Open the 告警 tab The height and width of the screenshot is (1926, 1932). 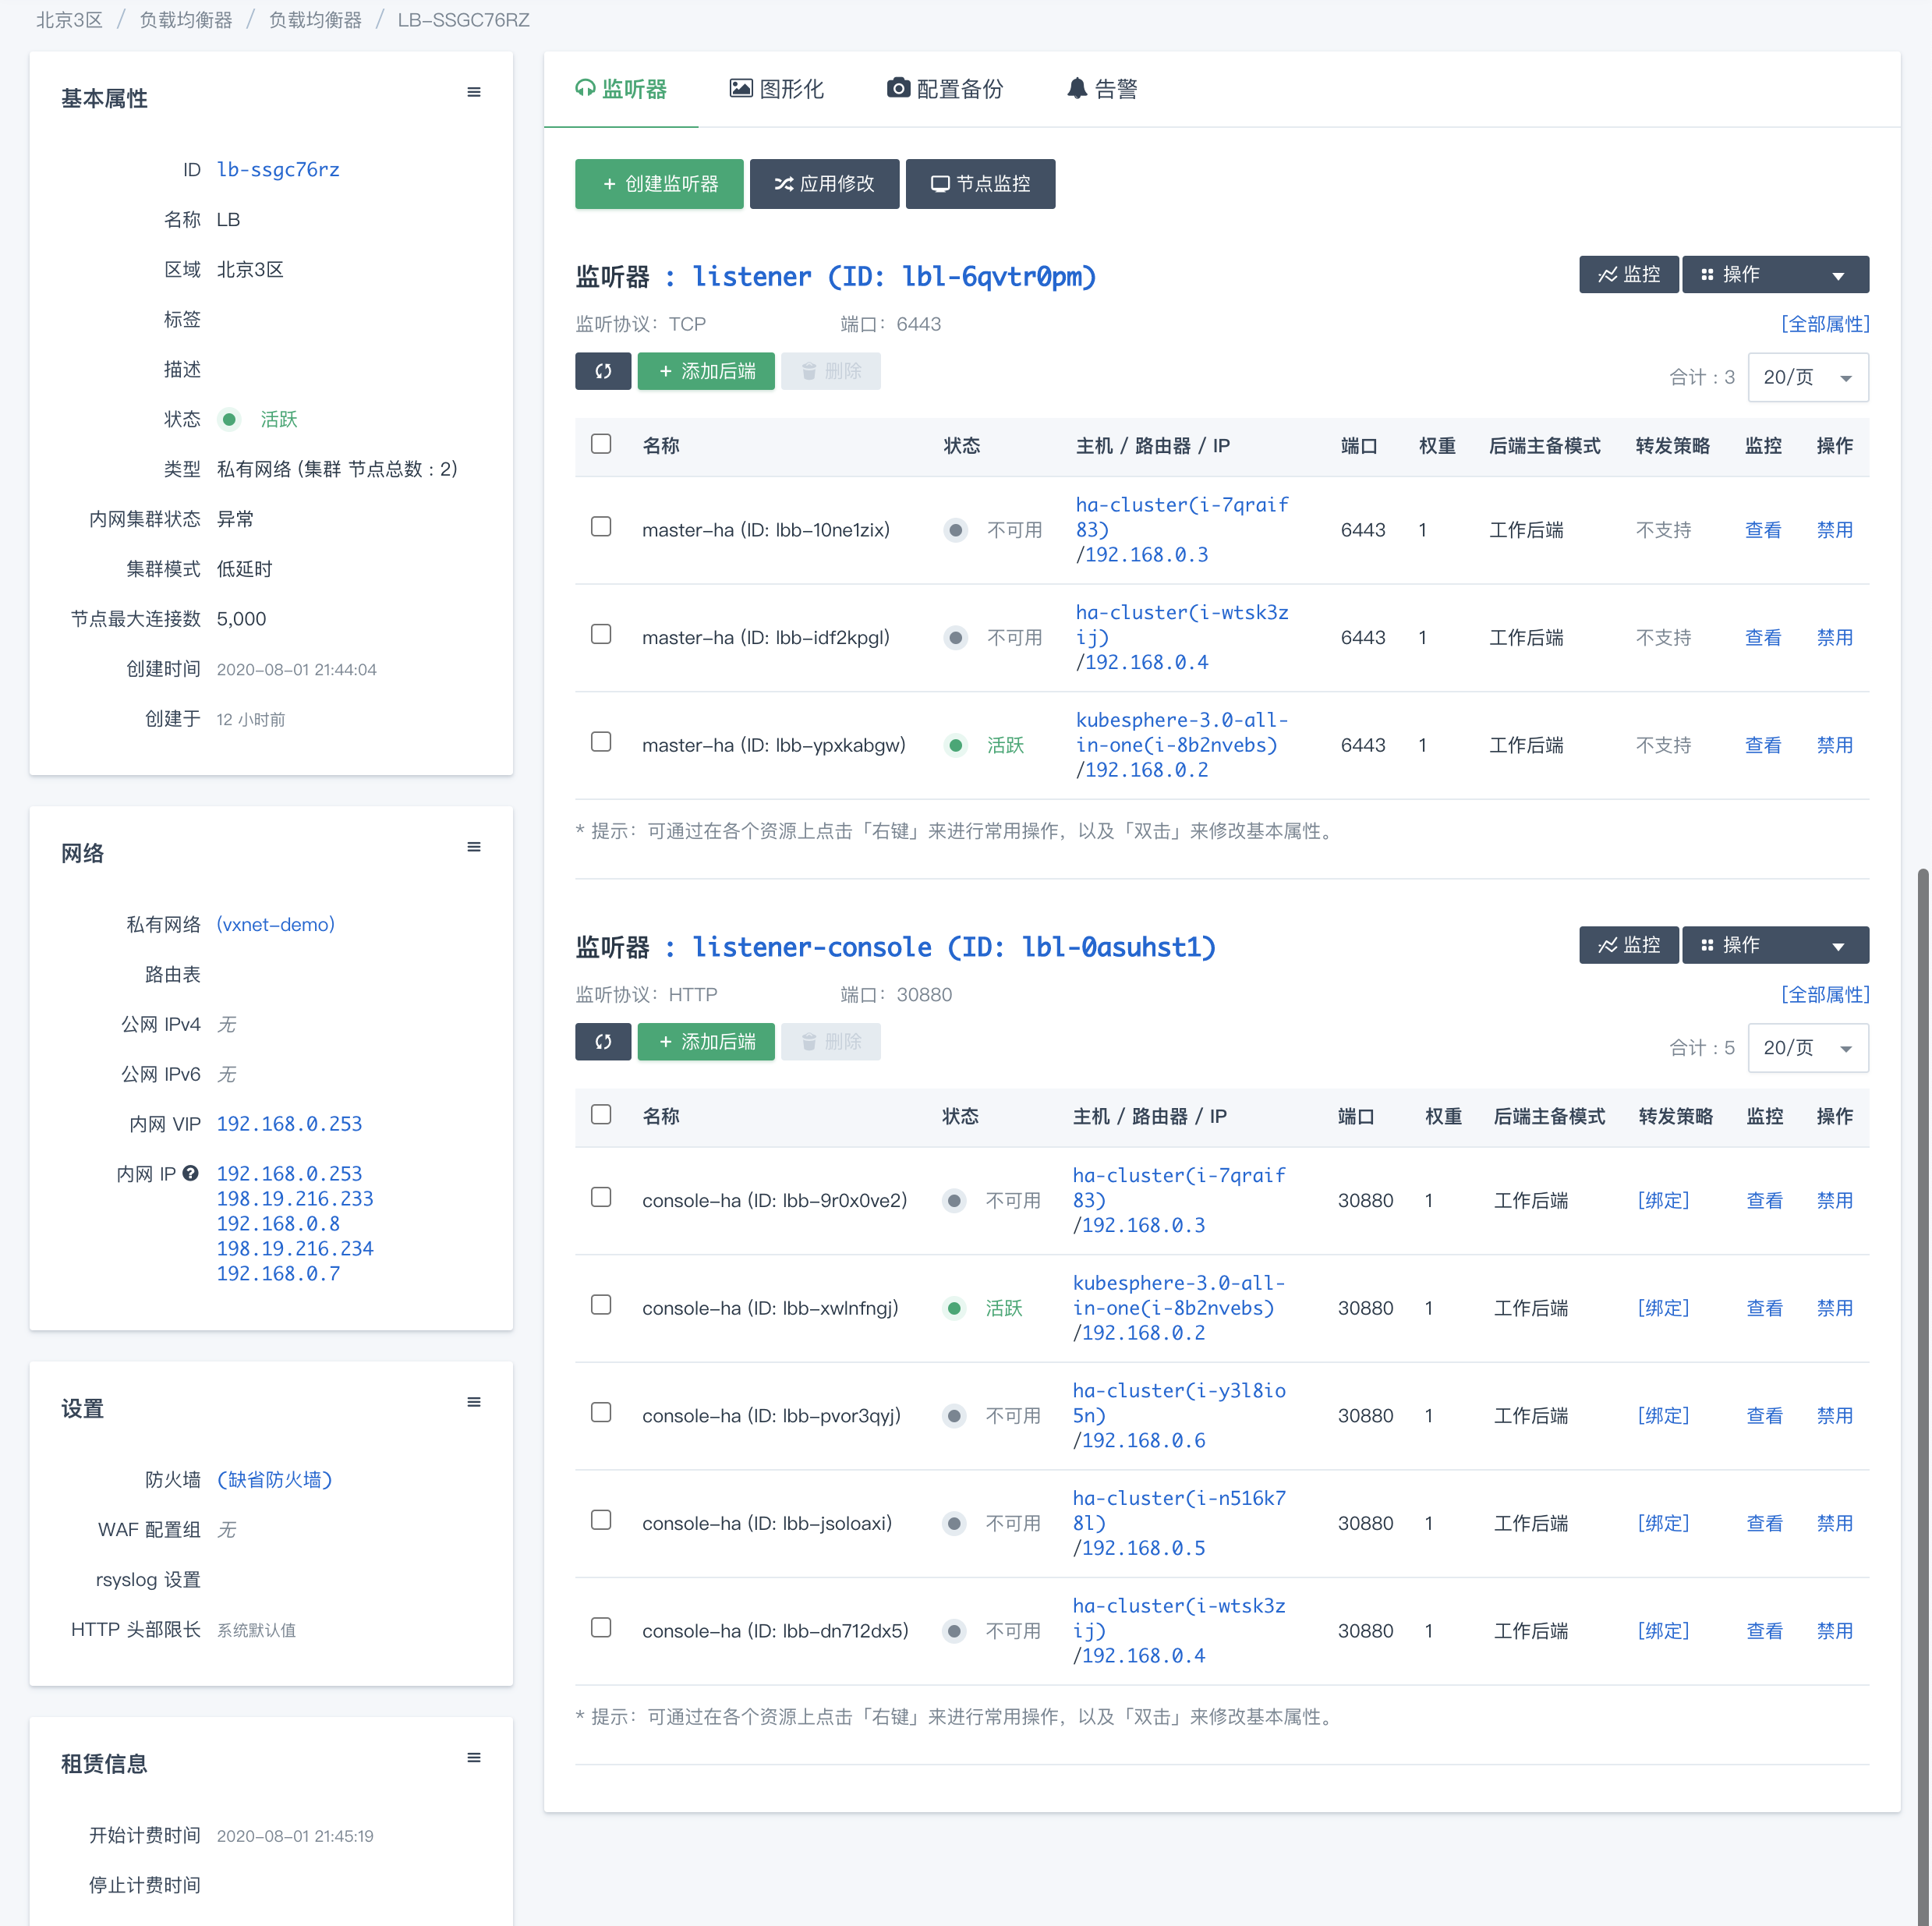click(x=1102, y=89)
